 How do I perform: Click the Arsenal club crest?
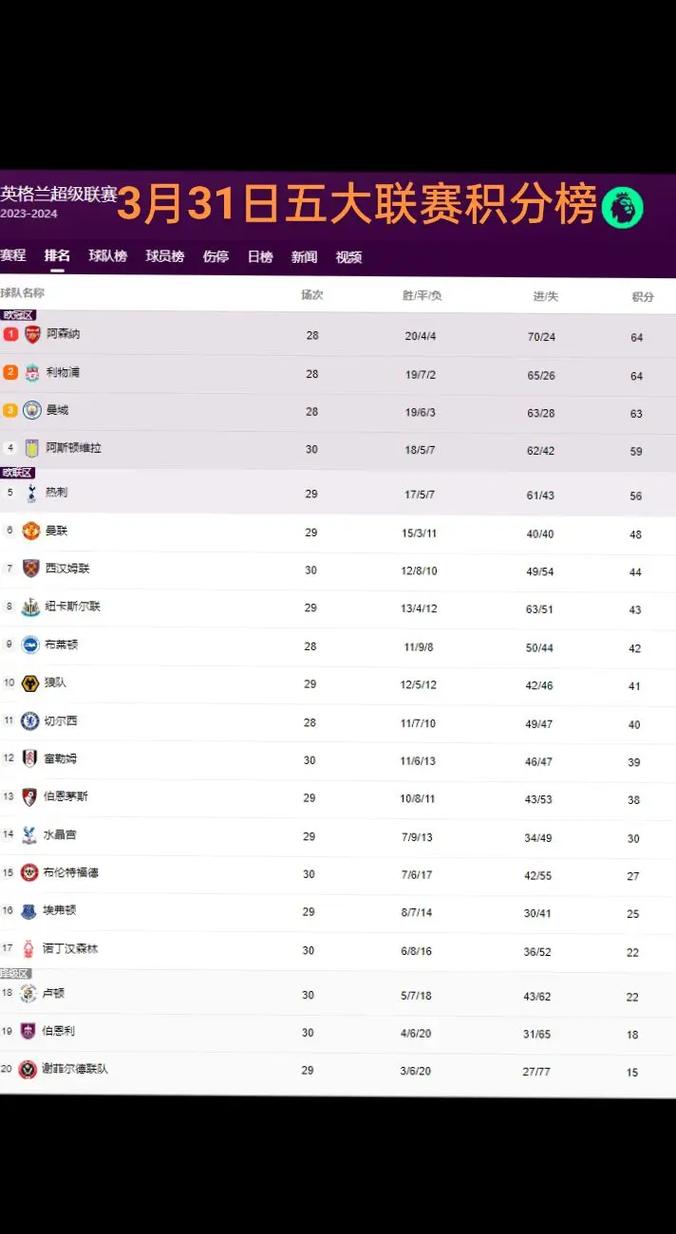pos(33,334)
